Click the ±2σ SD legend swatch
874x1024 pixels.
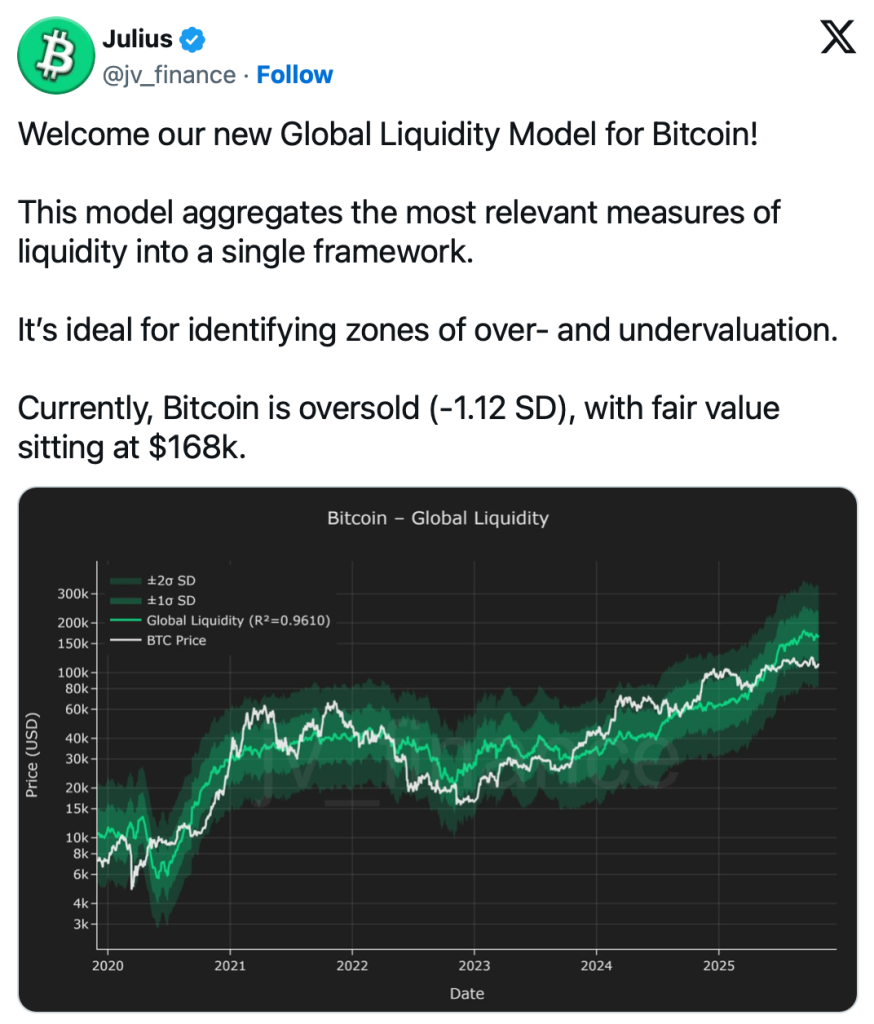pos(126,580)
